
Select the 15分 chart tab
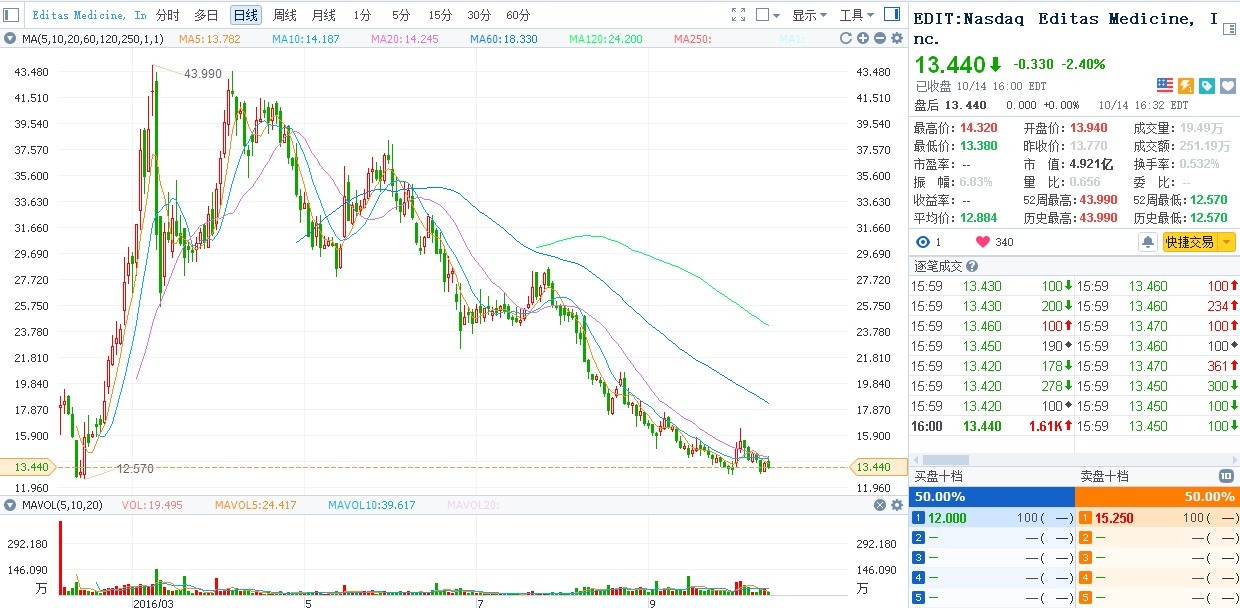tap(440, 15)
